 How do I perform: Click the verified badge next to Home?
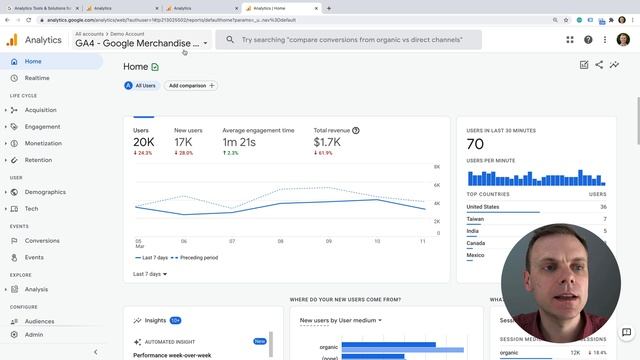point(155,67)
